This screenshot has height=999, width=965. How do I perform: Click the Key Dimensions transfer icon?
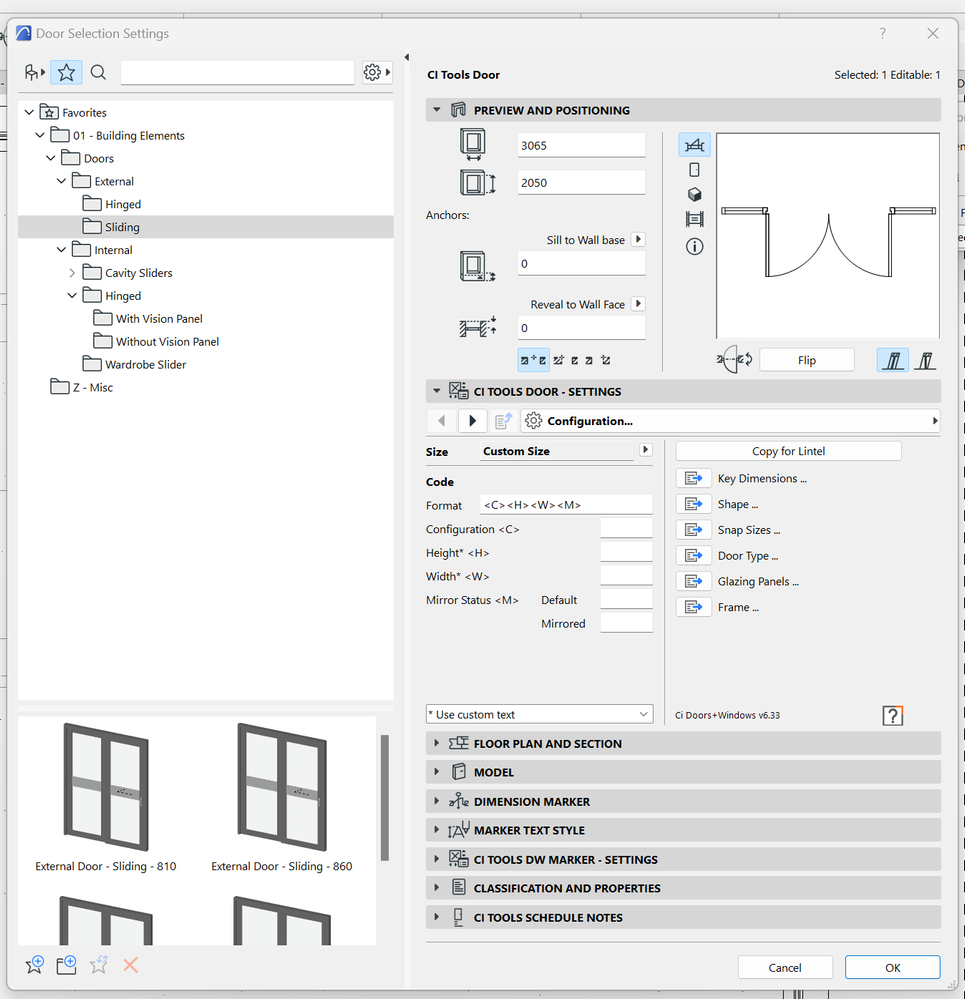click(x=693, y=477)
